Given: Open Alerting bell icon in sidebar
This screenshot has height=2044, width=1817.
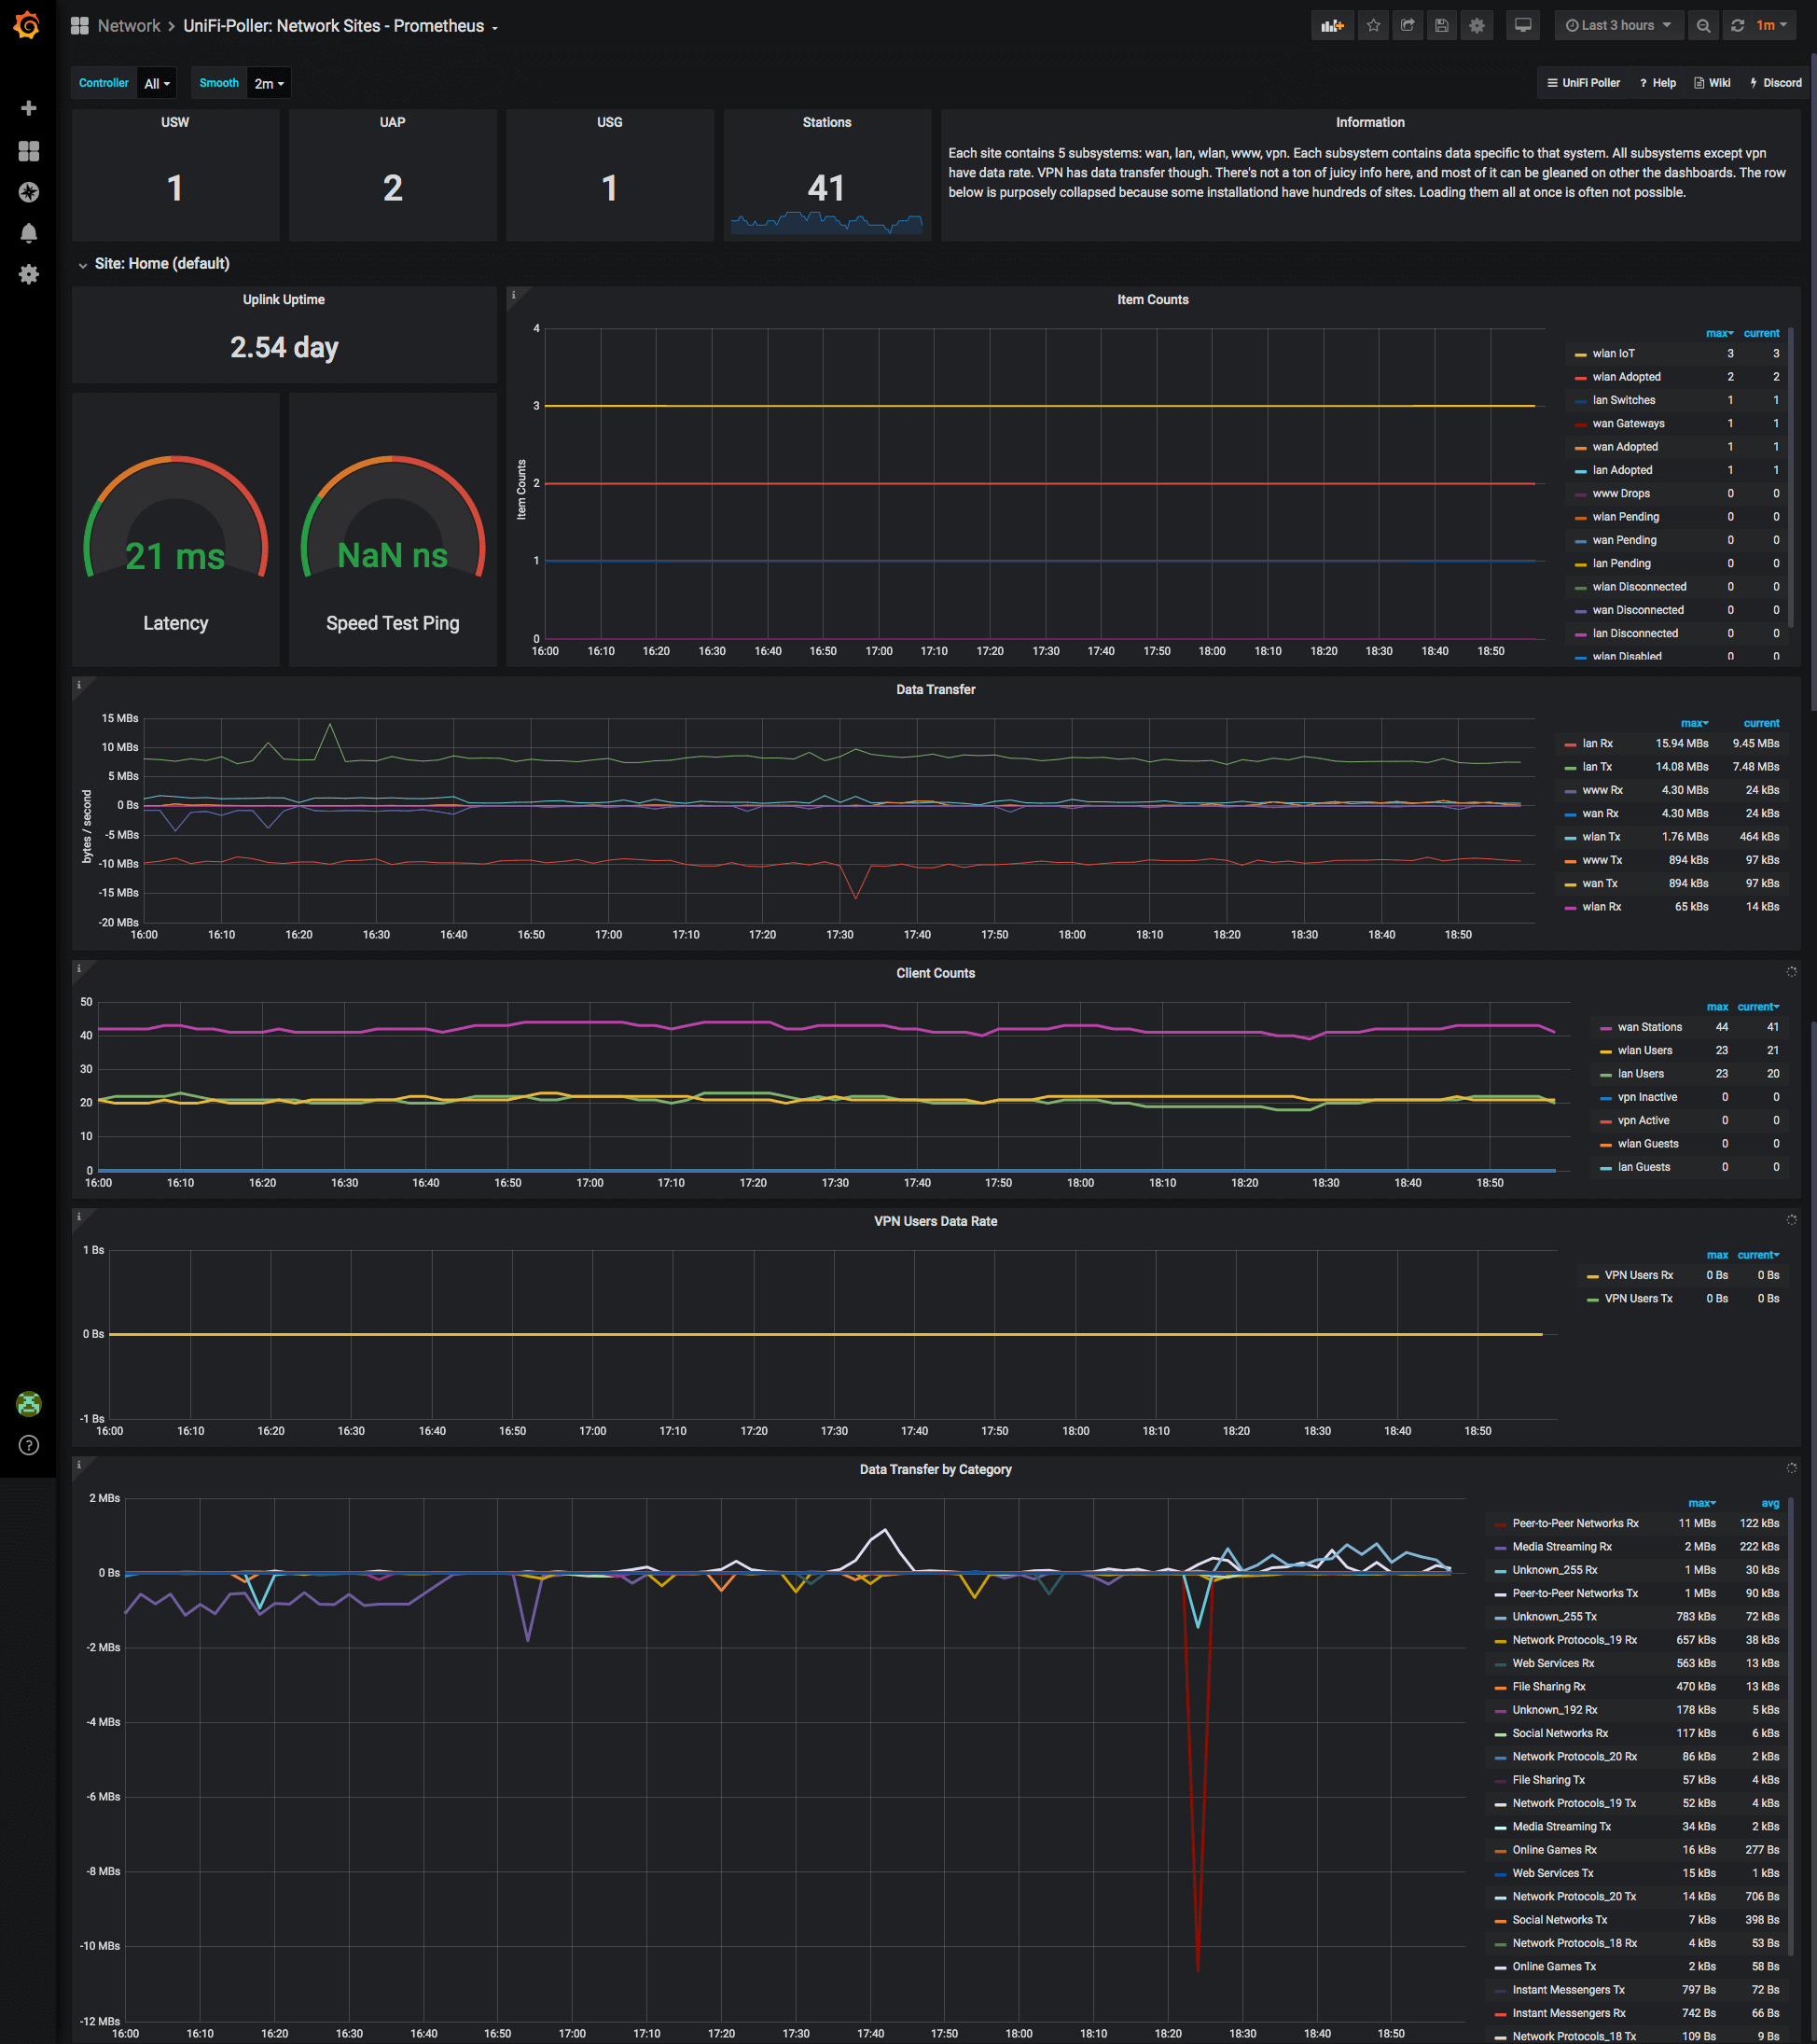Looking at the screenshot, I should 29,233.
